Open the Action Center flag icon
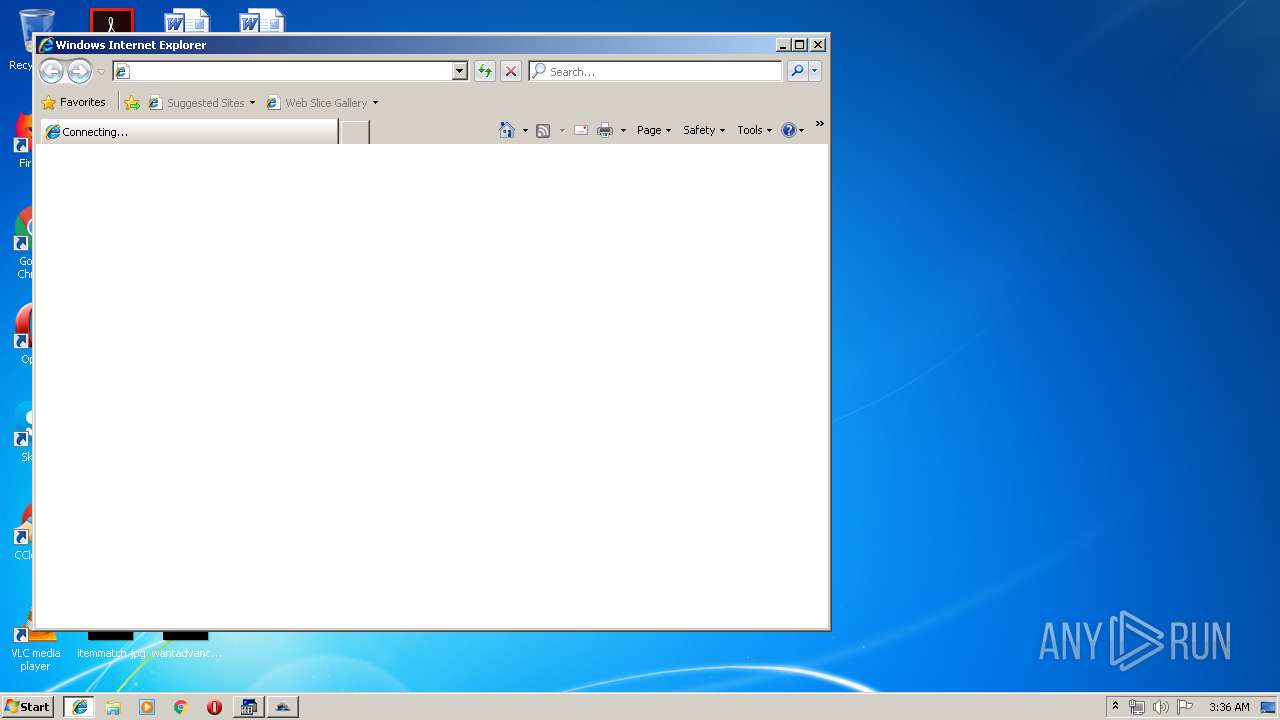This screenshot has width=1280, height=720. pyautogui.click(x=1185, y=707)
